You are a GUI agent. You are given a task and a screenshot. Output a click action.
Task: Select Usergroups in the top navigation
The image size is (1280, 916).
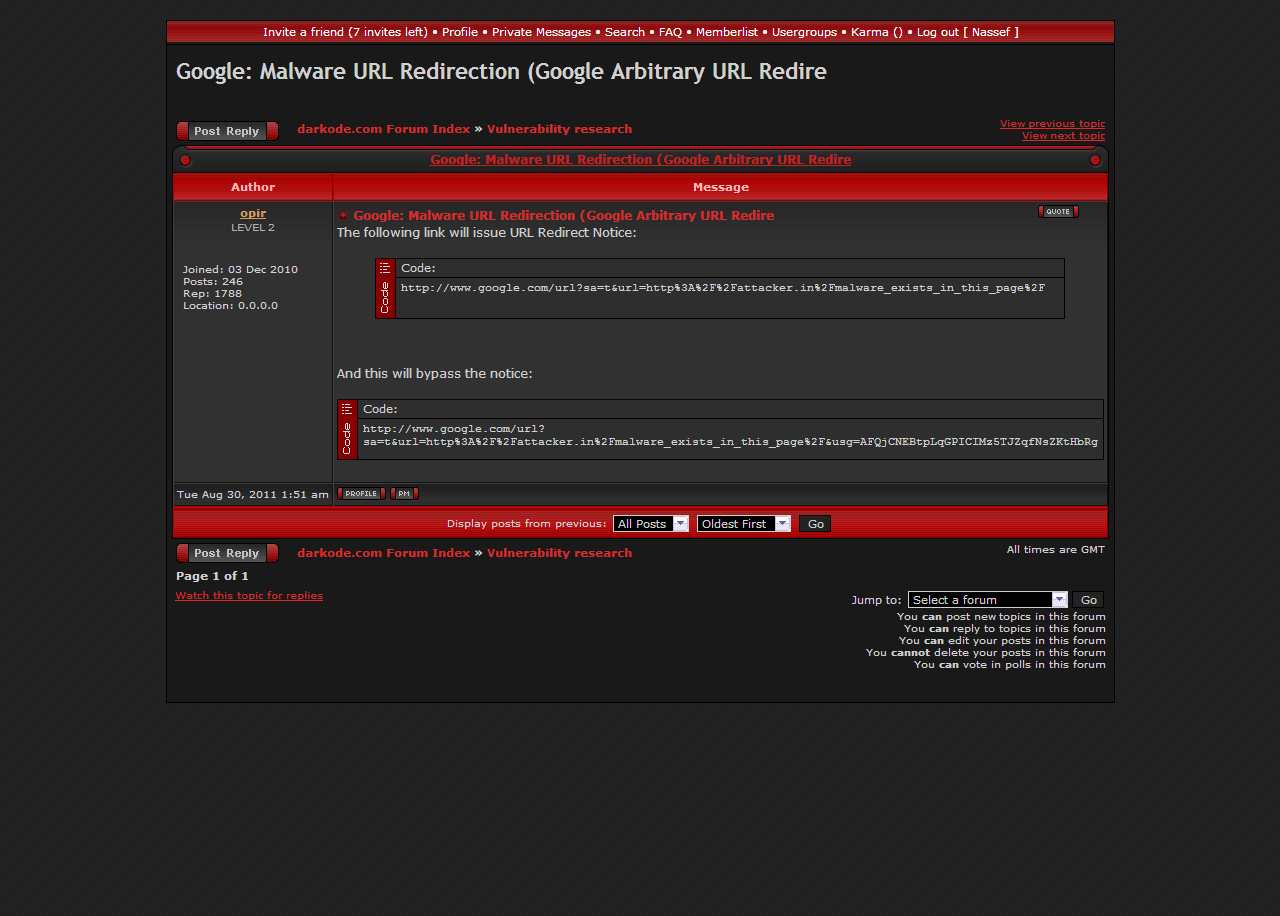(x=804, y=32)
